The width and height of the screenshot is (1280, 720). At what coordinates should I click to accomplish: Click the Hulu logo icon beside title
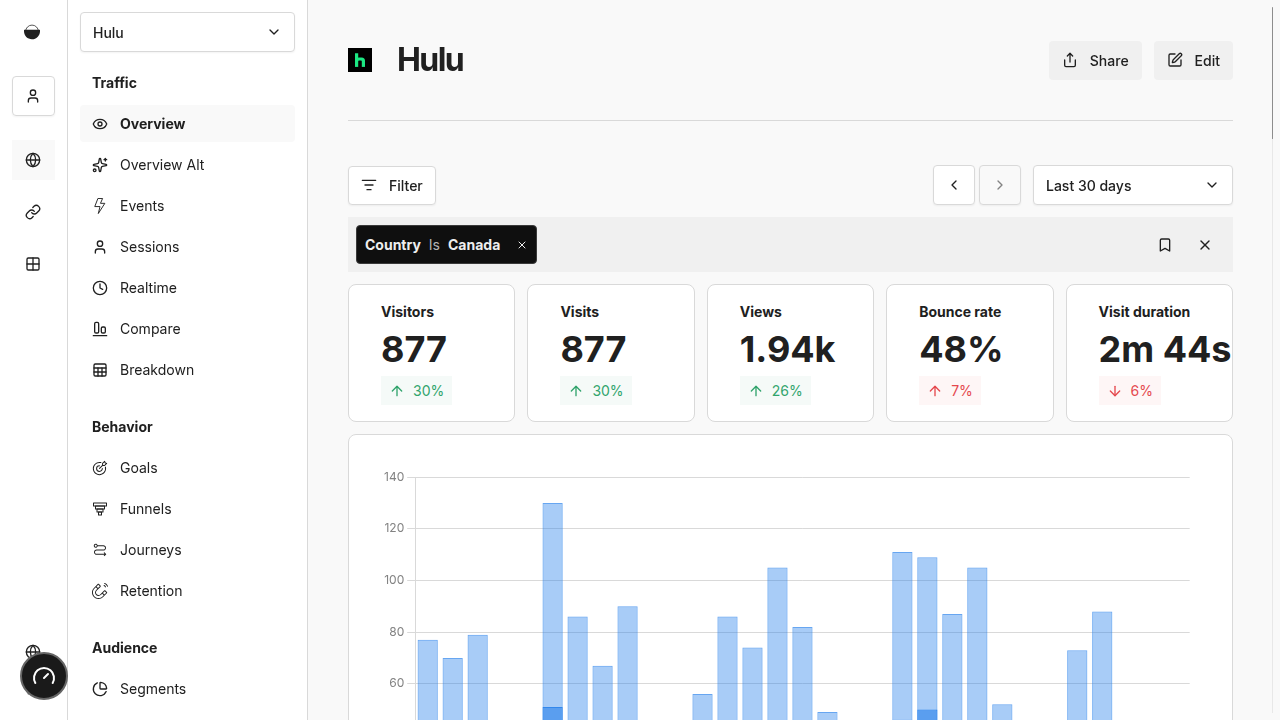click(360, 60)
